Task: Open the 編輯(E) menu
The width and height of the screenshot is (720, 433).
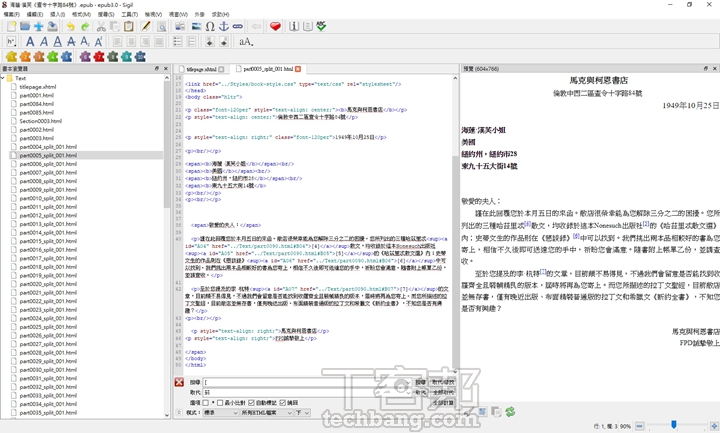Action: 34,14
